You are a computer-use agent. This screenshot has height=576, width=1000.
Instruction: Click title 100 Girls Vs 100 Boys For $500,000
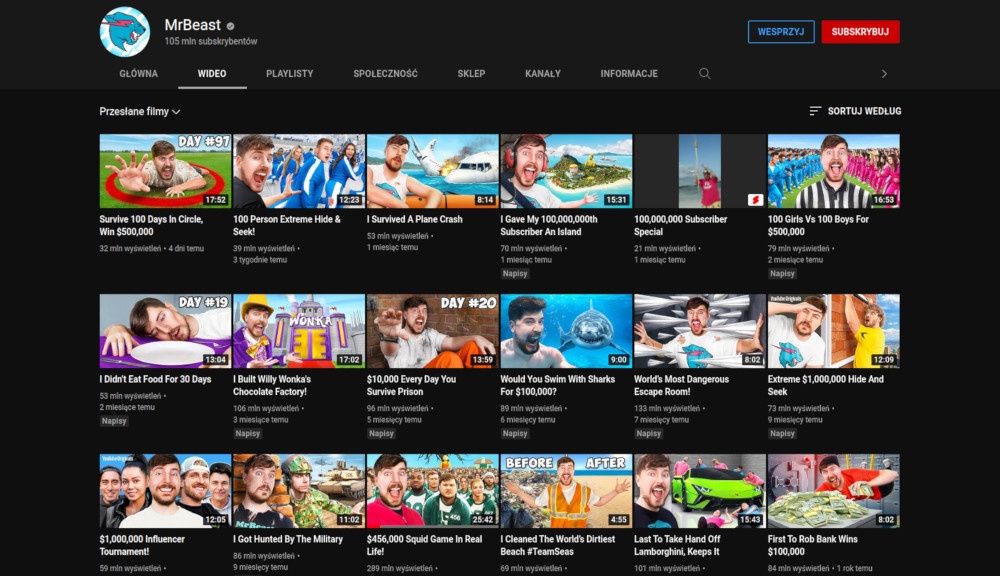pos(818,225)
